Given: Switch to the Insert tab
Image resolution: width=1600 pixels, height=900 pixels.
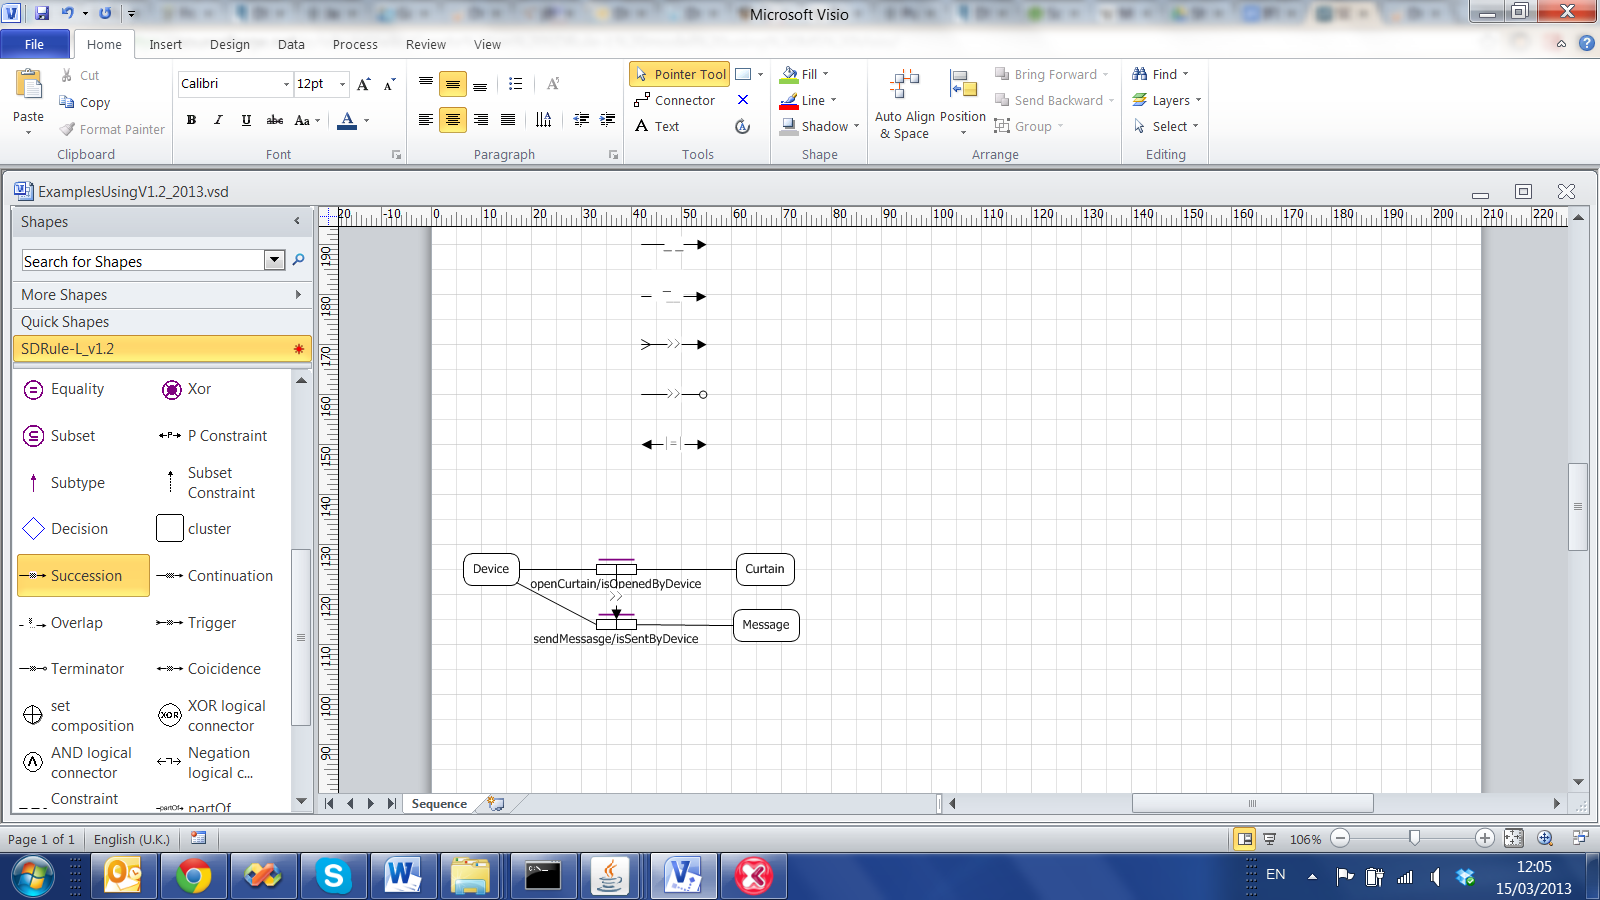Looking at the screenshot, I should (166, 44).
